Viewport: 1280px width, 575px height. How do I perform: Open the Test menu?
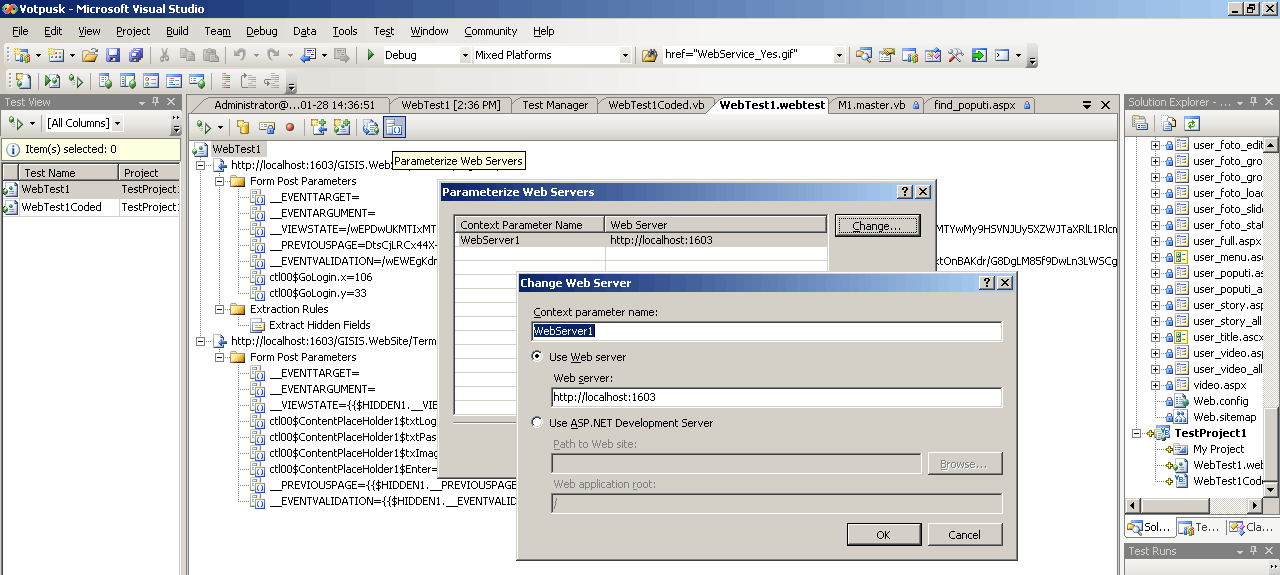coord(384,31)
